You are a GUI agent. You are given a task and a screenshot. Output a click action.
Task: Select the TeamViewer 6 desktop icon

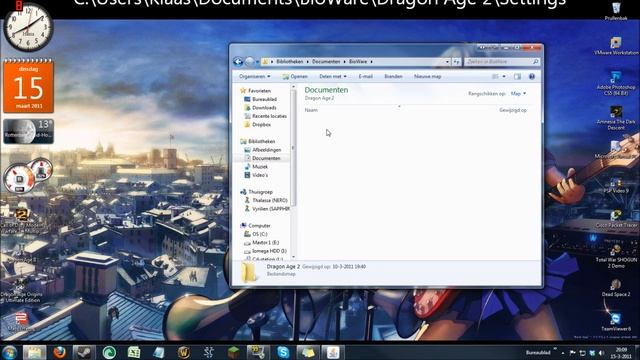pos(616,322)
